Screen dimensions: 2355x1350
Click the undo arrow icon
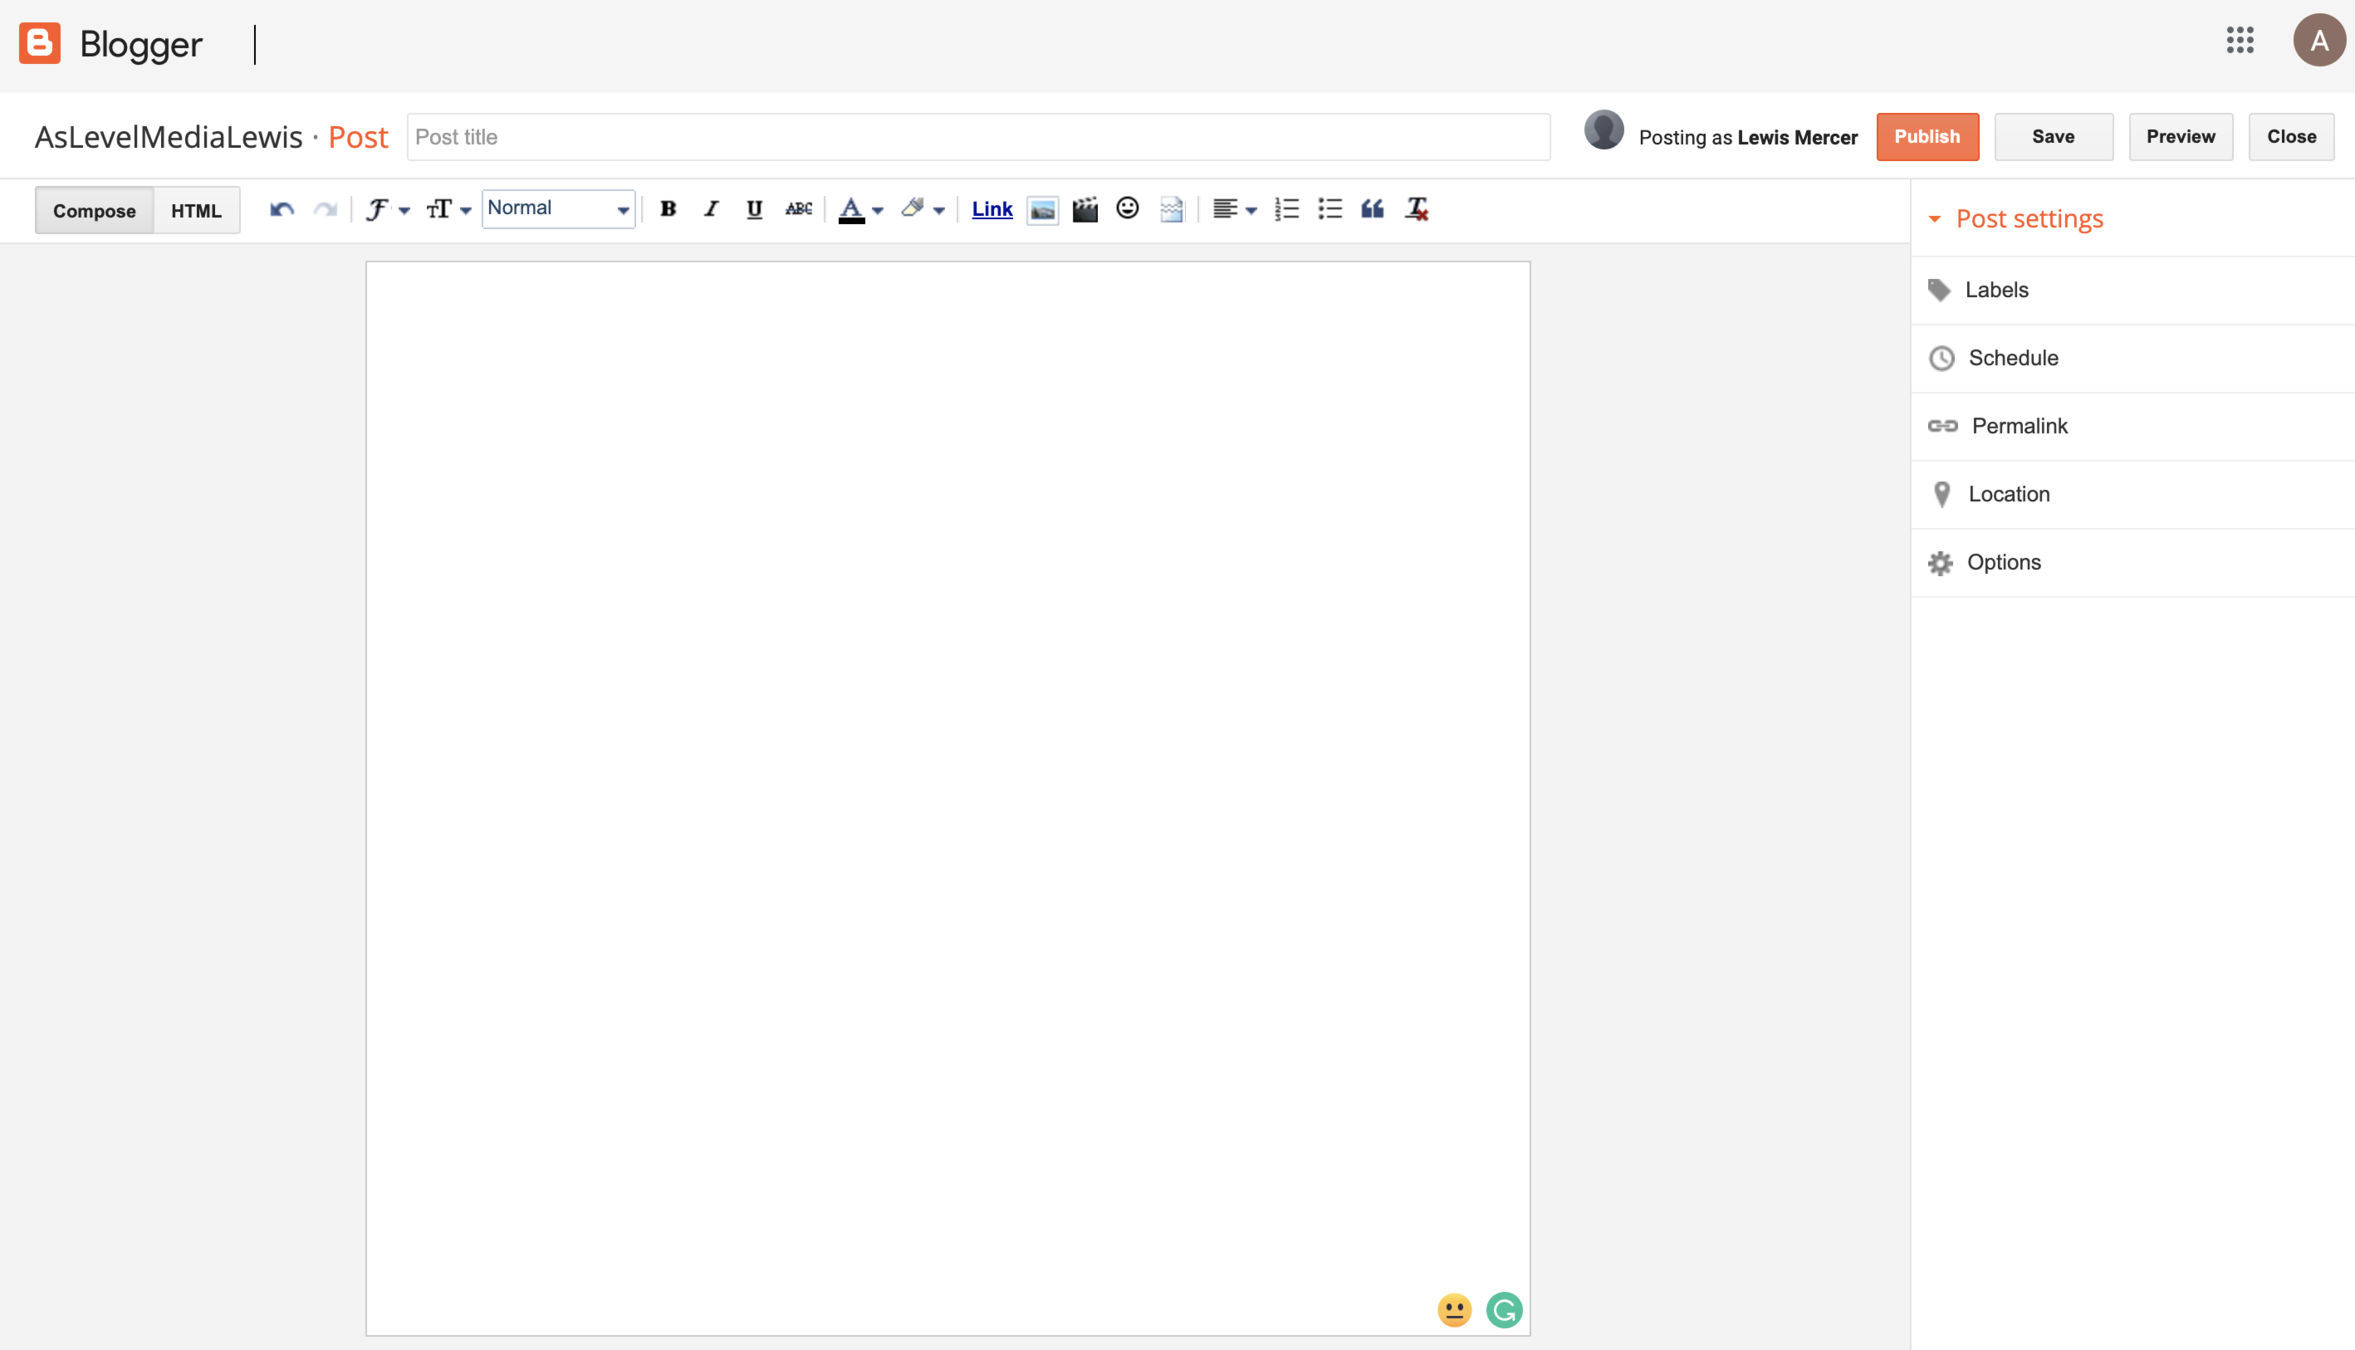pos(281,209)
